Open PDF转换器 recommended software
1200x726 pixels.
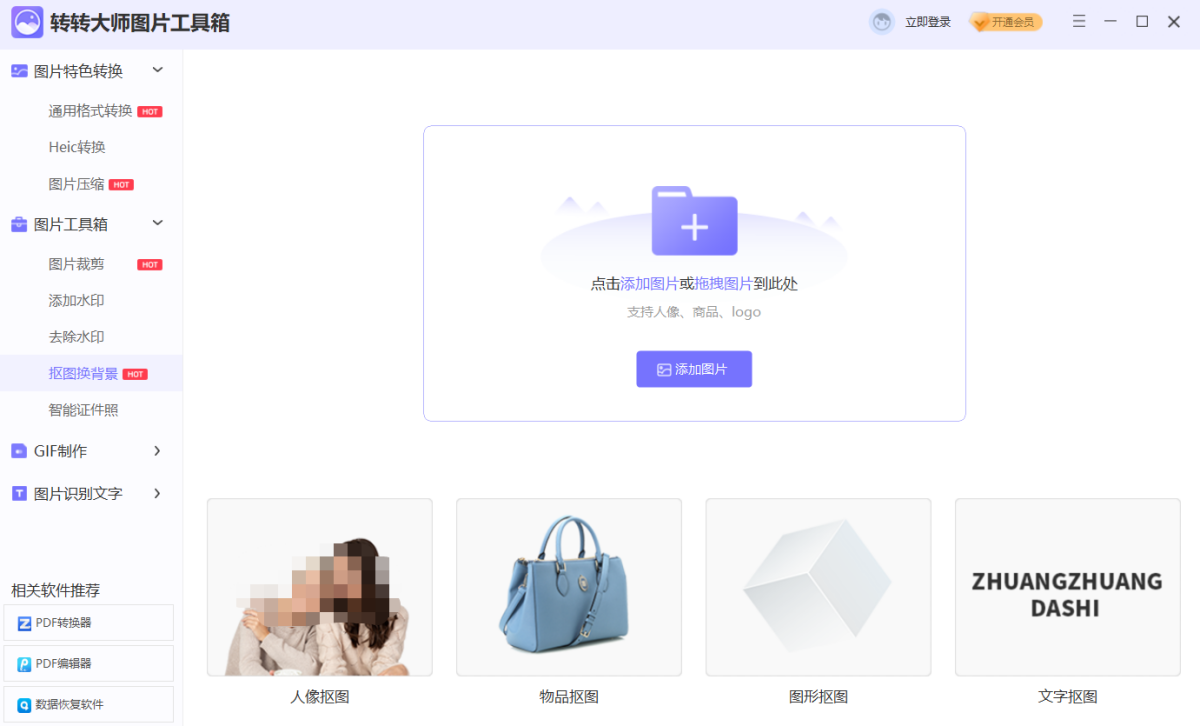(x=88, y=623)
